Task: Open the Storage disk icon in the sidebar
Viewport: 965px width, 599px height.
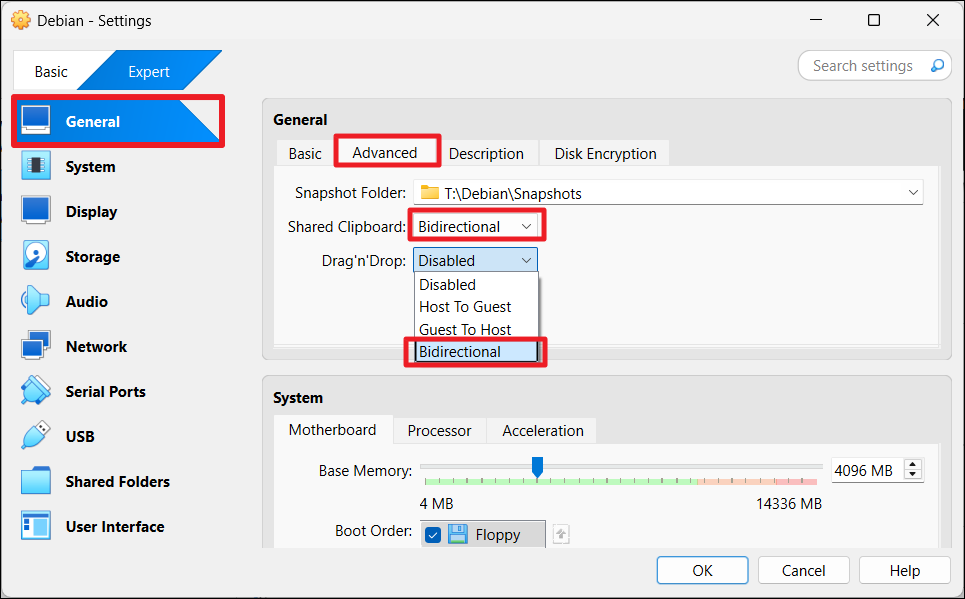Action: [35, 255]
